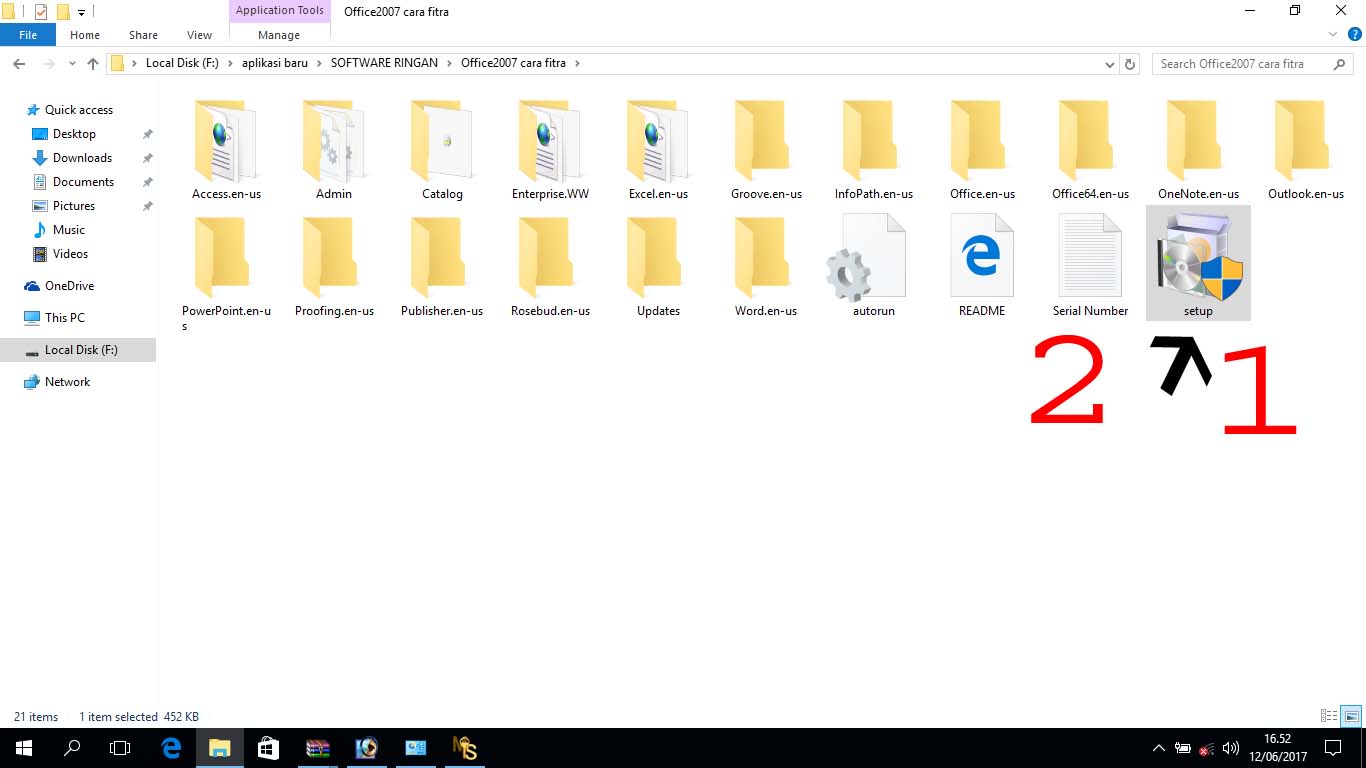
Task: Click the Search Office2007 cara fitra box
Action: point(1254,64)
